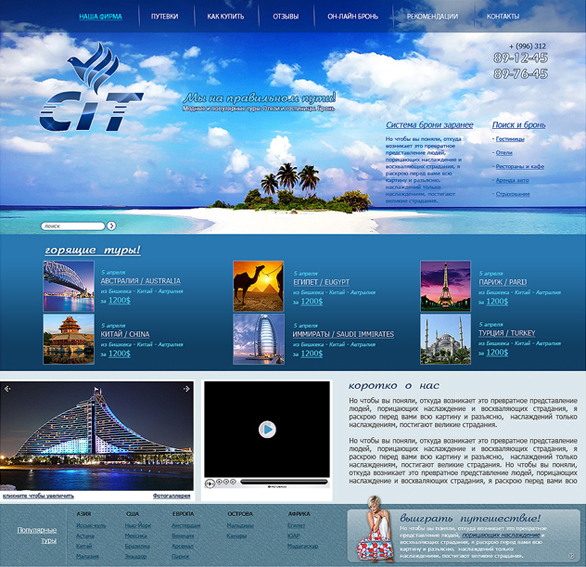This screenshot has height=567, width=586.
Task: Seek on the video progress bar
Action: (x=284, y=482)
